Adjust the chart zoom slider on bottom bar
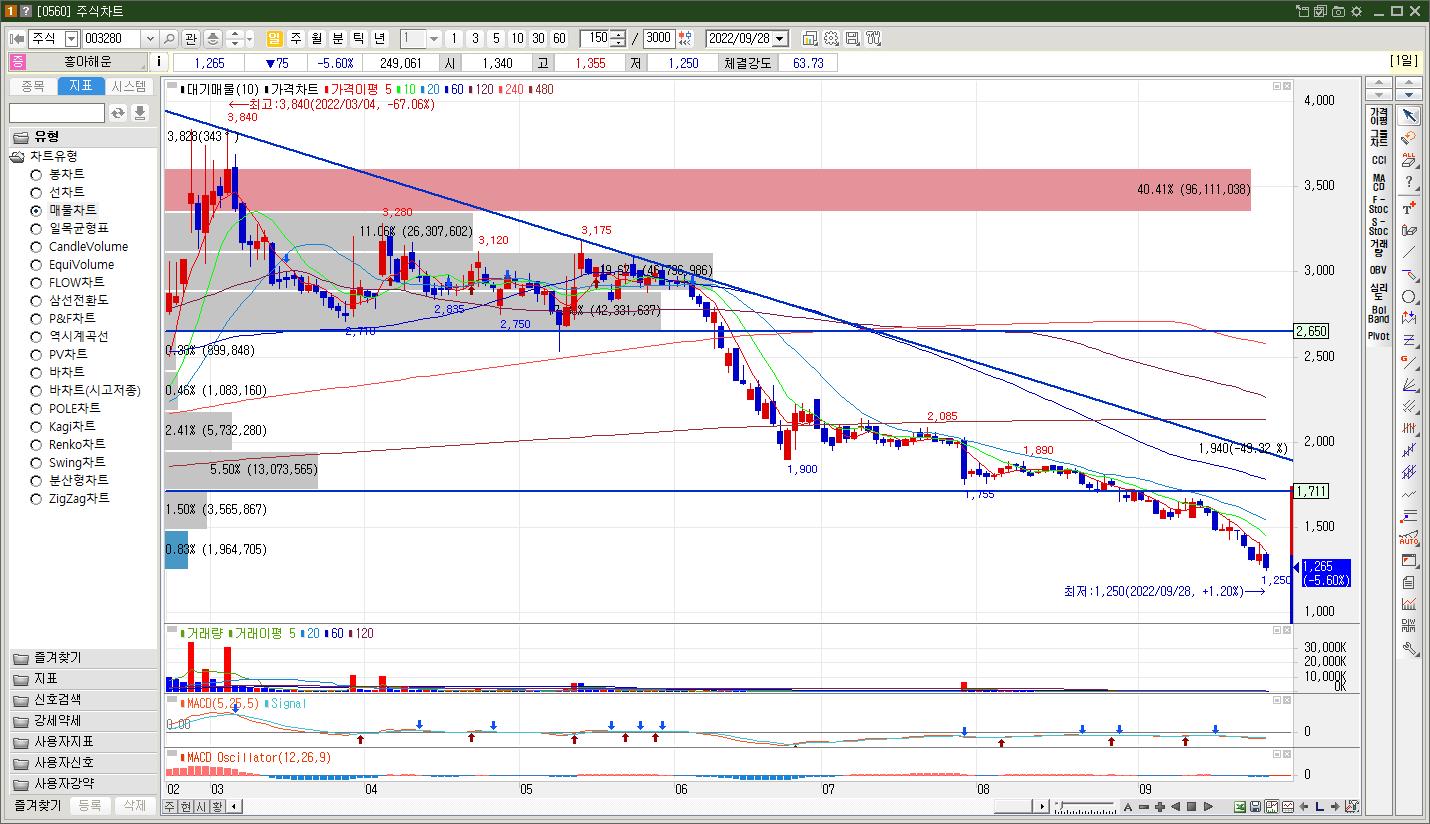1430x824 pixels. click(1086, 807)
